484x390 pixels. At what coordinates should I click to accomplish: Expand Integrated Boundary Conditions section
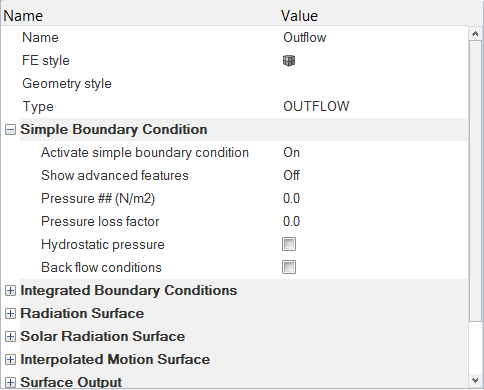click(x=10, y=291)
